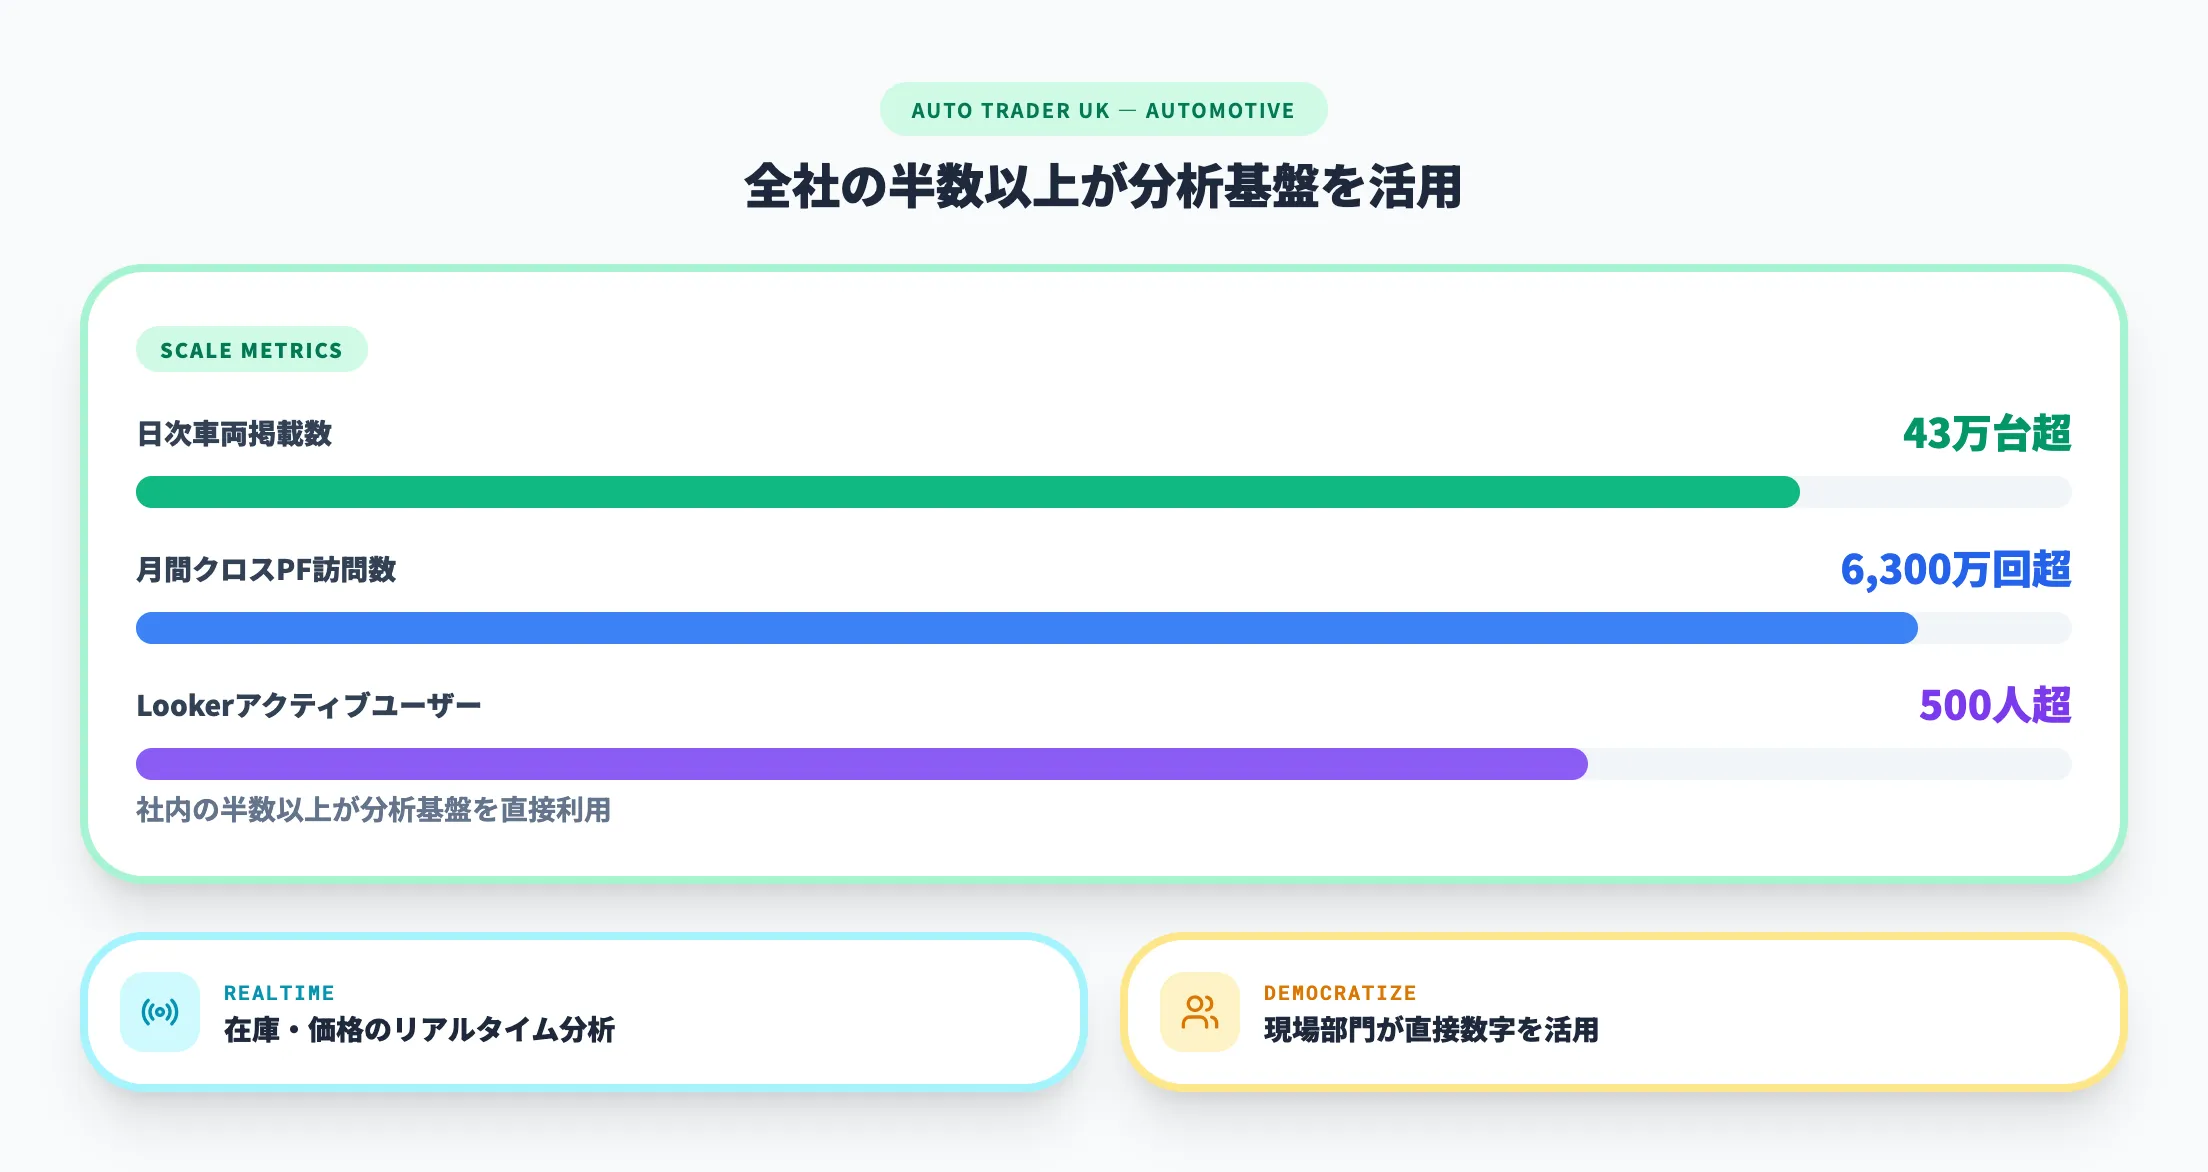The width and height of the screenshot is (2208, 1172).
Task: Click the gray unfilled end of the purple bar
Action: coord(1830,764)
